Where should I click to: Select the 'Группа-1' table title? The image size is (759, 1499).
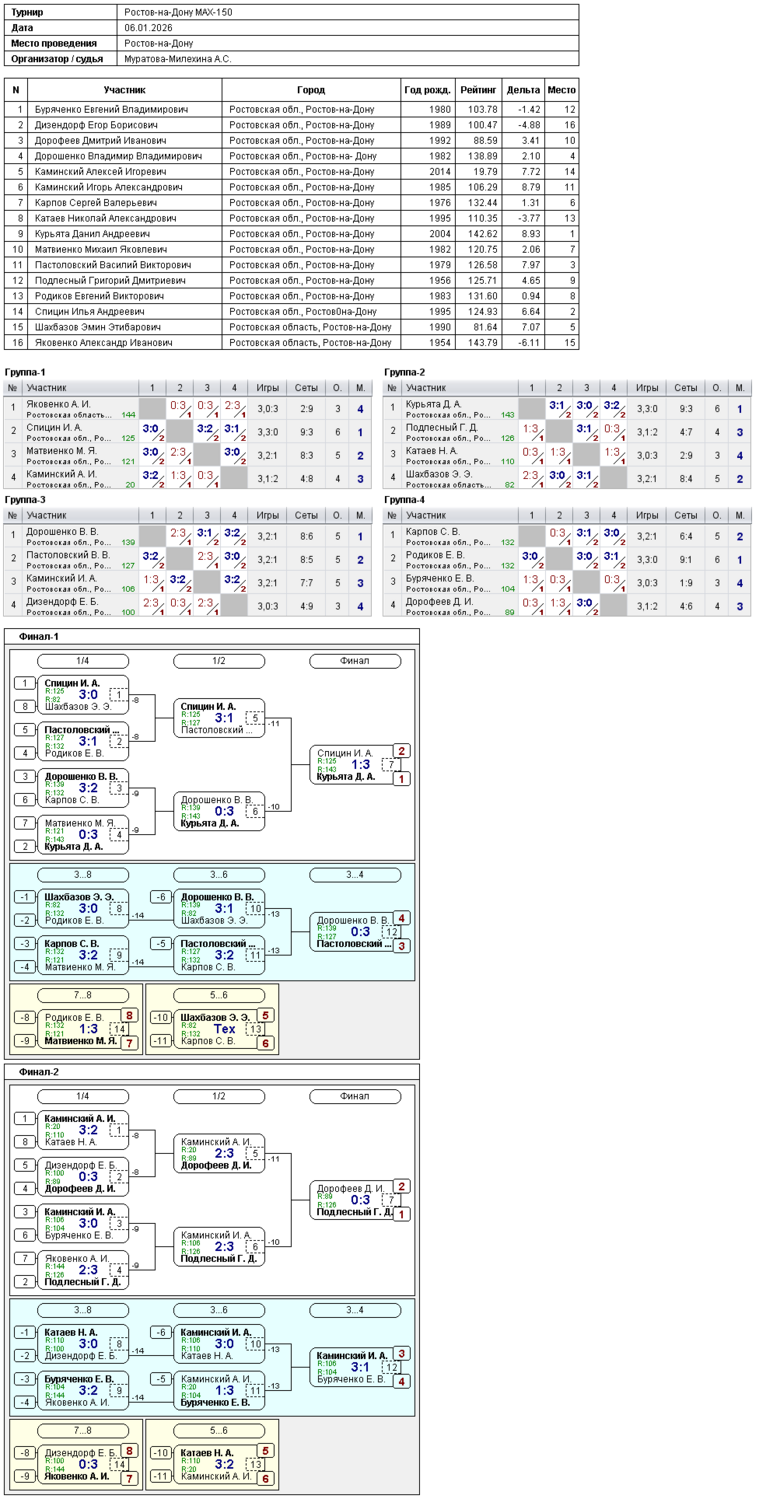point(26,372)
